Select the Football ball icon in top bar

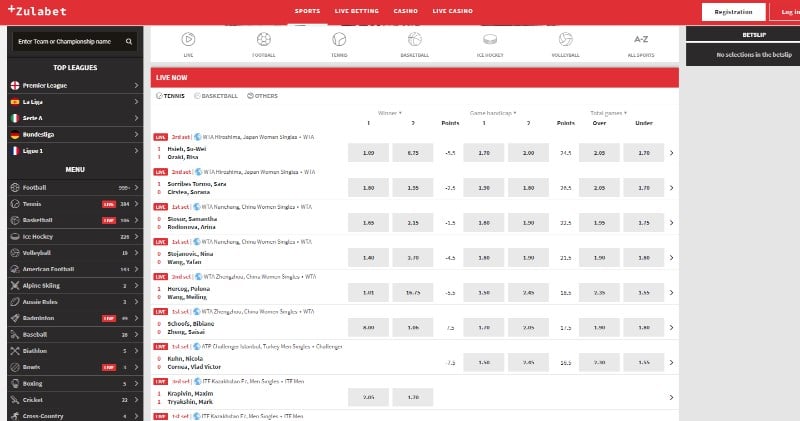264,39
